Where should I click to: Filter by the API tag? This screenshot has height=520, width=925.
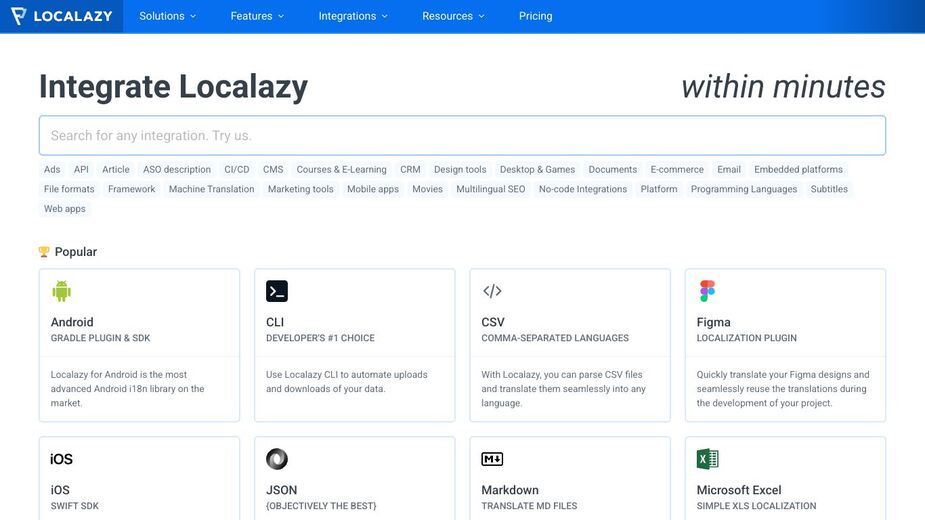[x=81, y=169]
